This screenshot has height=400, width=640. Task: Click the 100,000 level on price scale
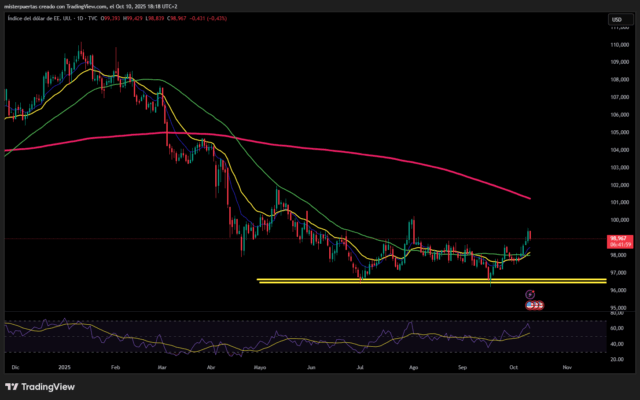point(619,220)
